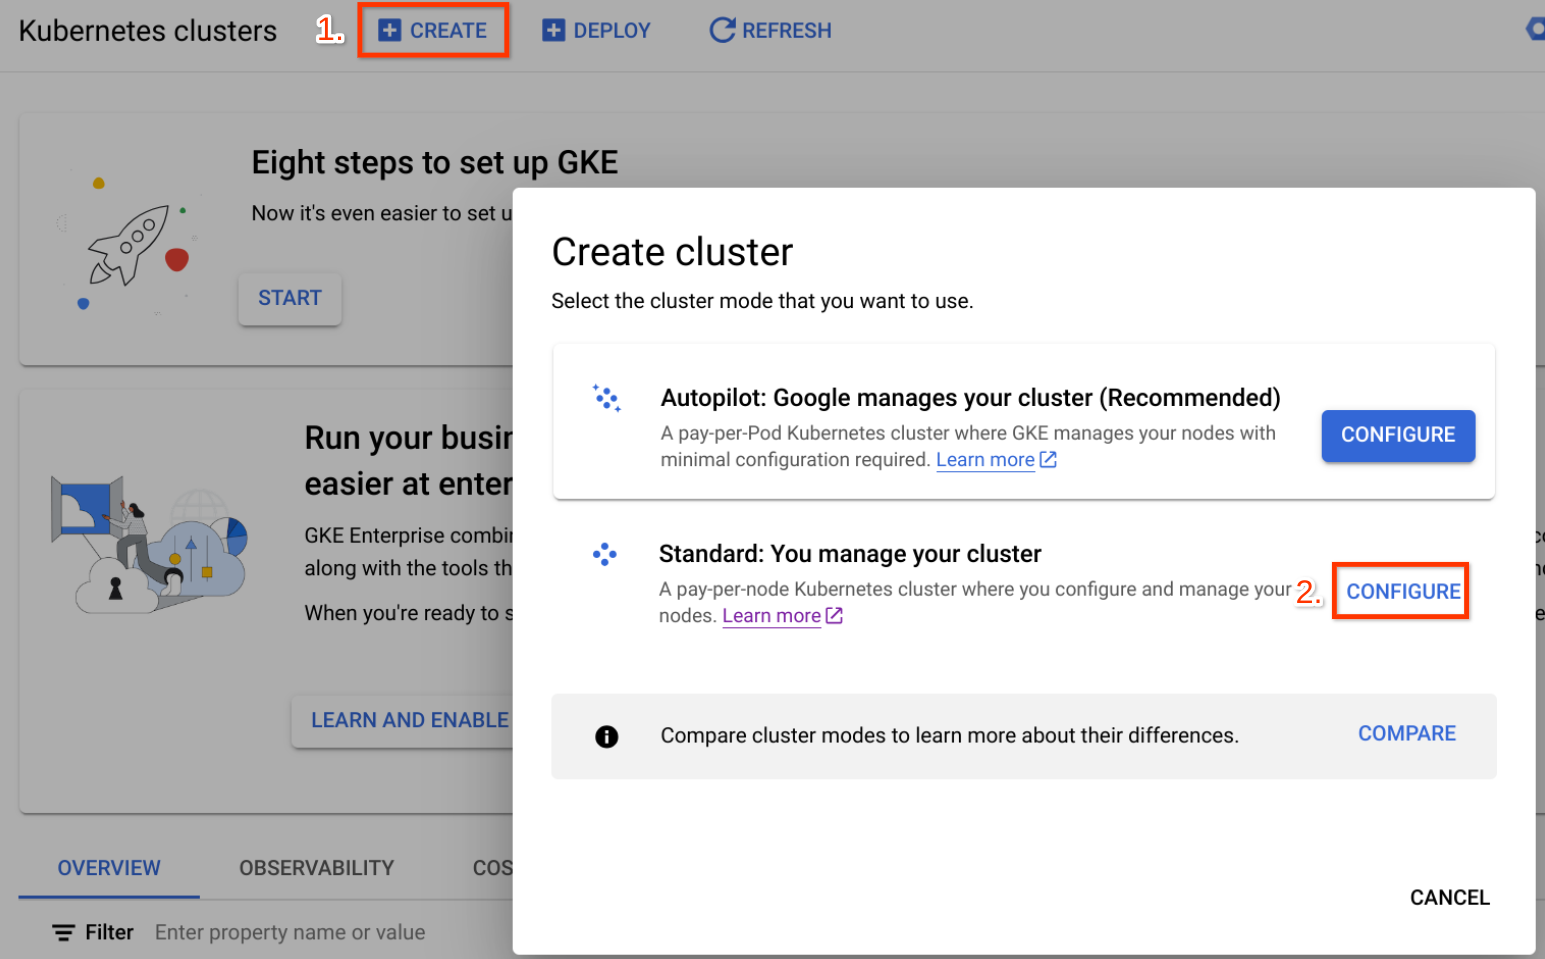Open the COMPARE cluster modes option
This screenshot has width=1545, height=959.
1406,734
